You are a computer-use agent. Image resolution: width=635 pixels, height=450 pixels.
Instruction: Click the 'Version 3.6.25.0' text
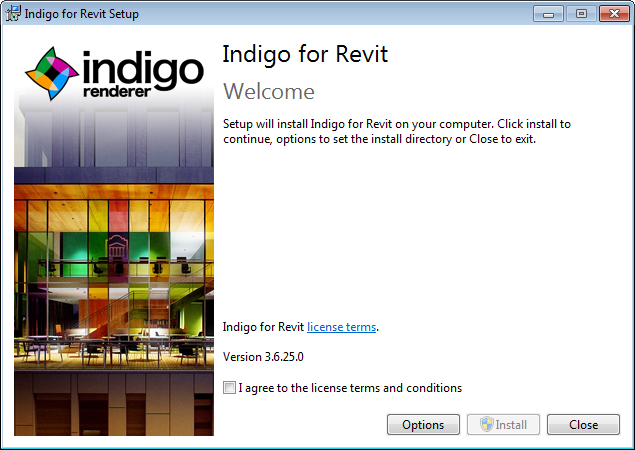pos(263,357)
